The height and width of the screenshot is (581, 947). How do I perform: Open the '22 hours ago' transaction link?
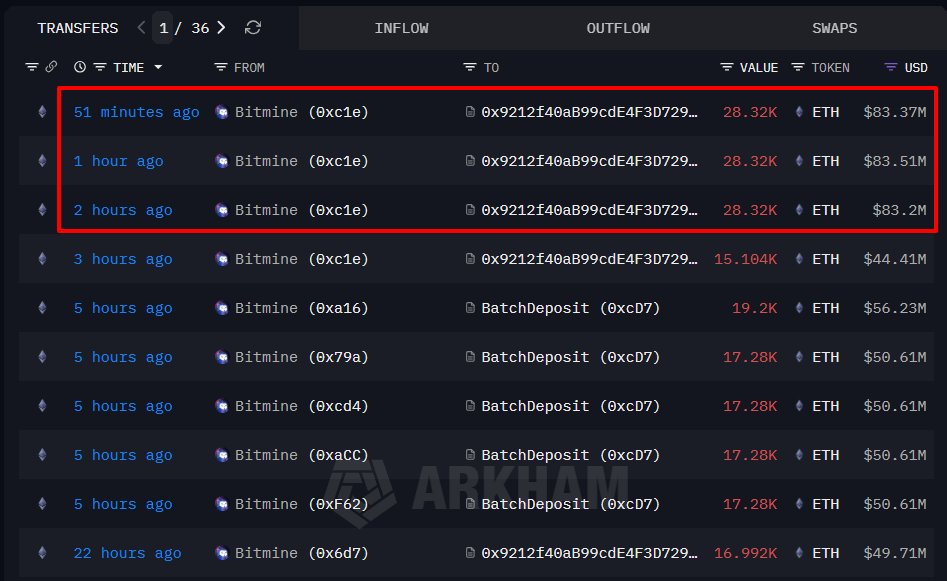pyautogui.click(x=127, y=553)
